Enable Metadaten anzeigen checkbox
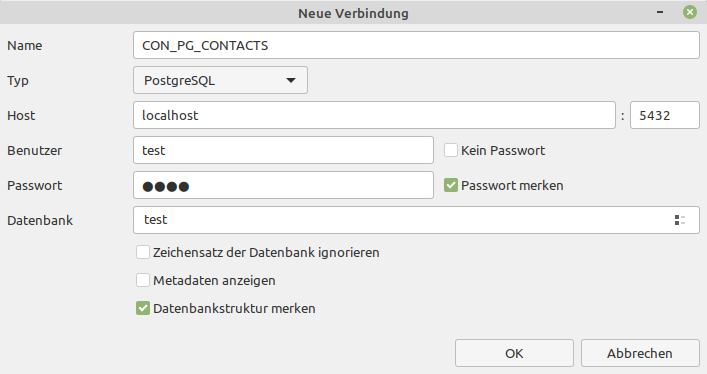This screenshot has width=707, height=374. tap(143, 280)
